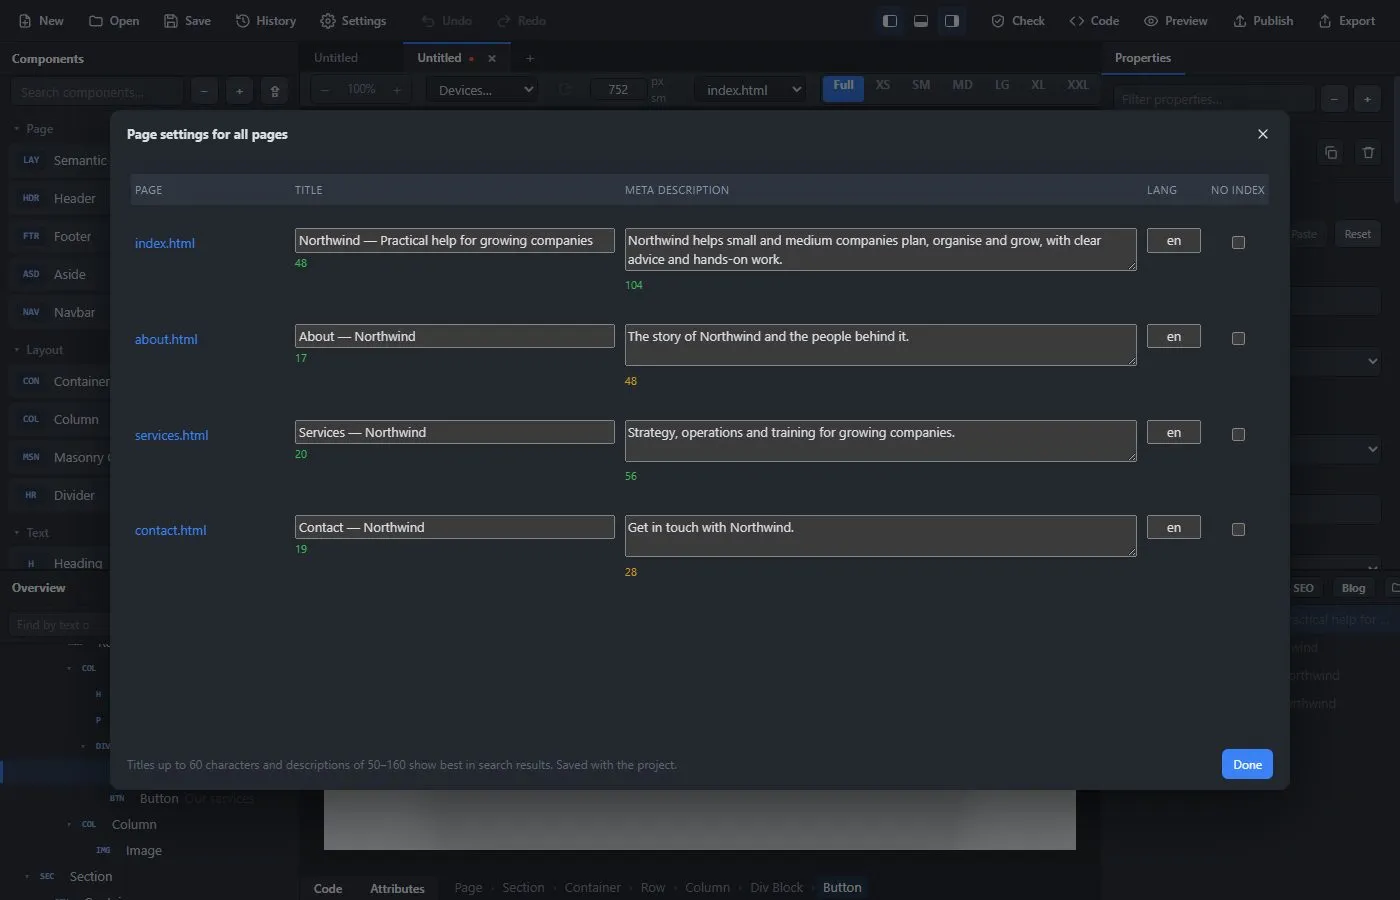Screen dimensions: 1400x900
Task: Click the Export icon
Action: (x=1325, y=21)
